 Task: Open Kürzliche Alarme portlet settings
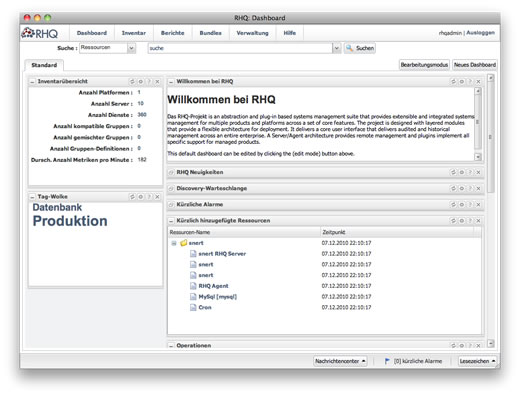tap(462, 204)
